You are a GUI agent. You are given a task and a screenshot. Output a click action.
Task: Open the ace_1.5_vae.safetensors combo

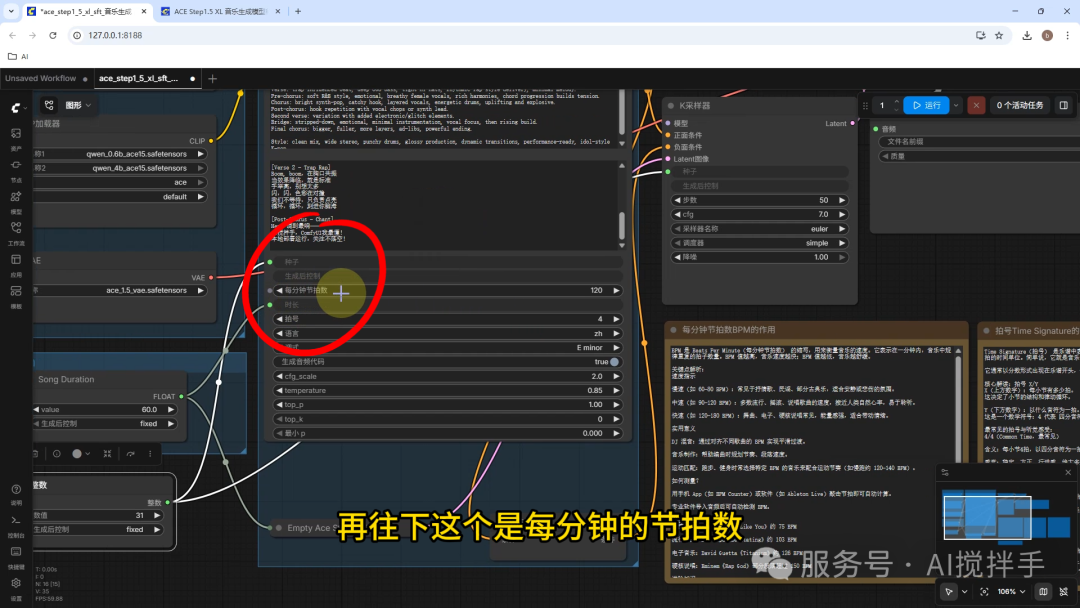[x=120, y=291]
